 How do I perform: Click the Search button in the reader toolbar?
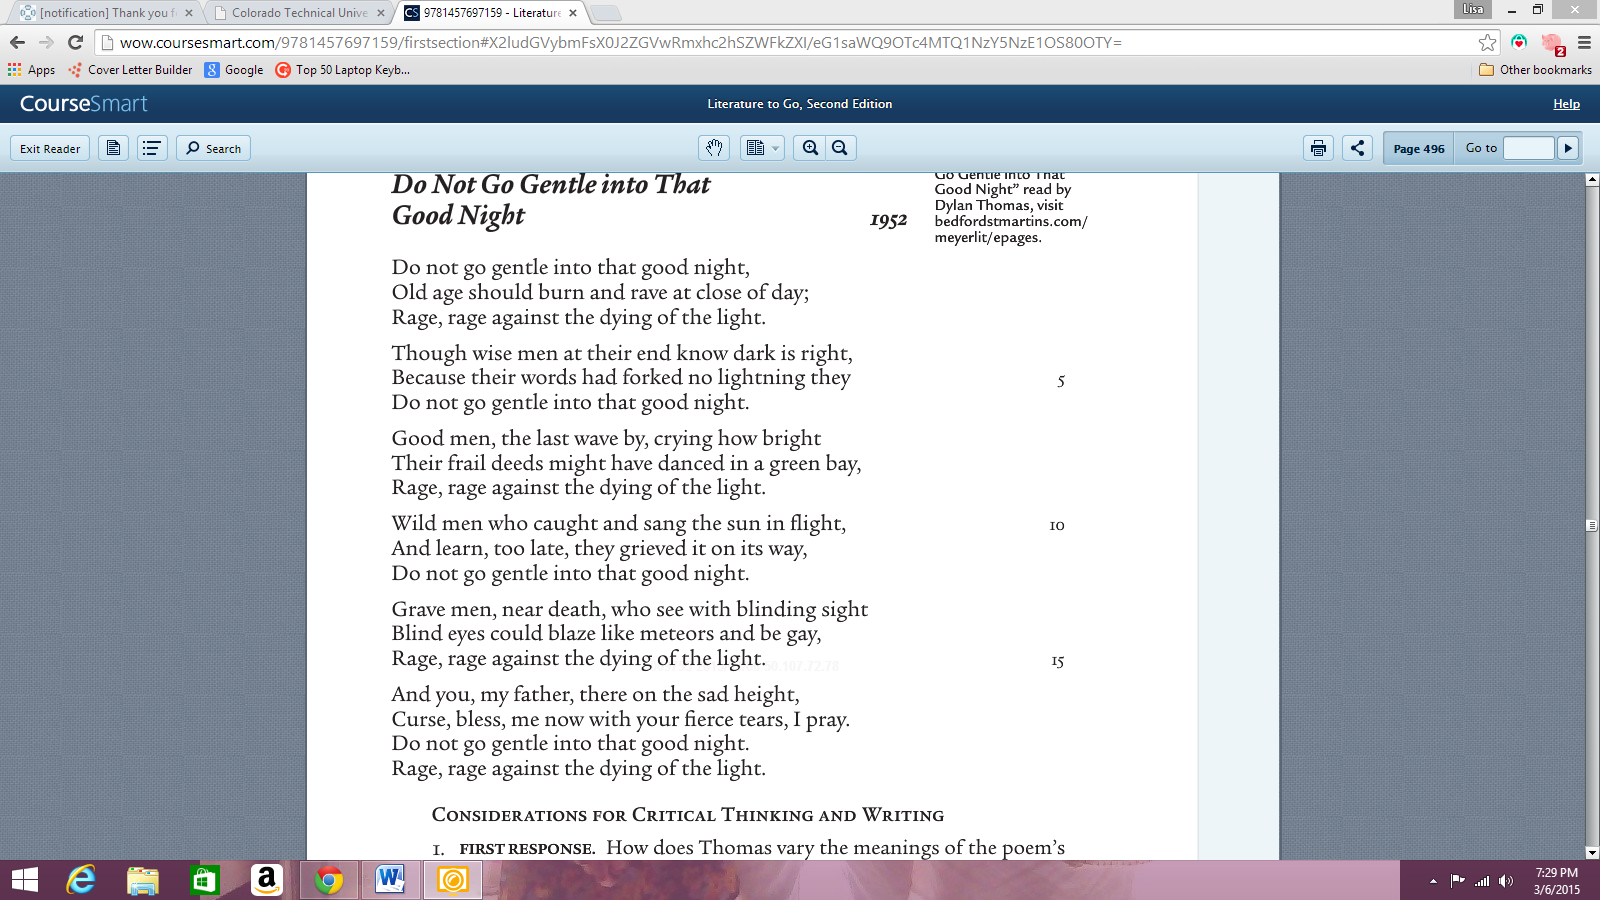213,148
